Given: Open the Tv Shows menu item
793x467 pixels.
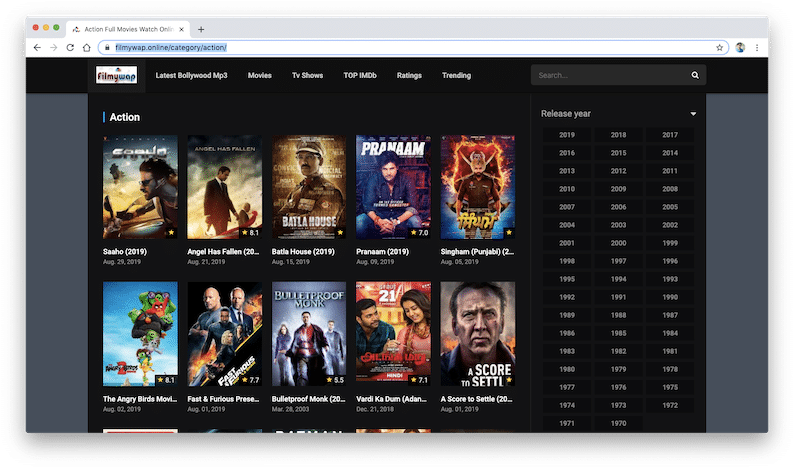Looking at the screenshot, I should tap(307, 75).
